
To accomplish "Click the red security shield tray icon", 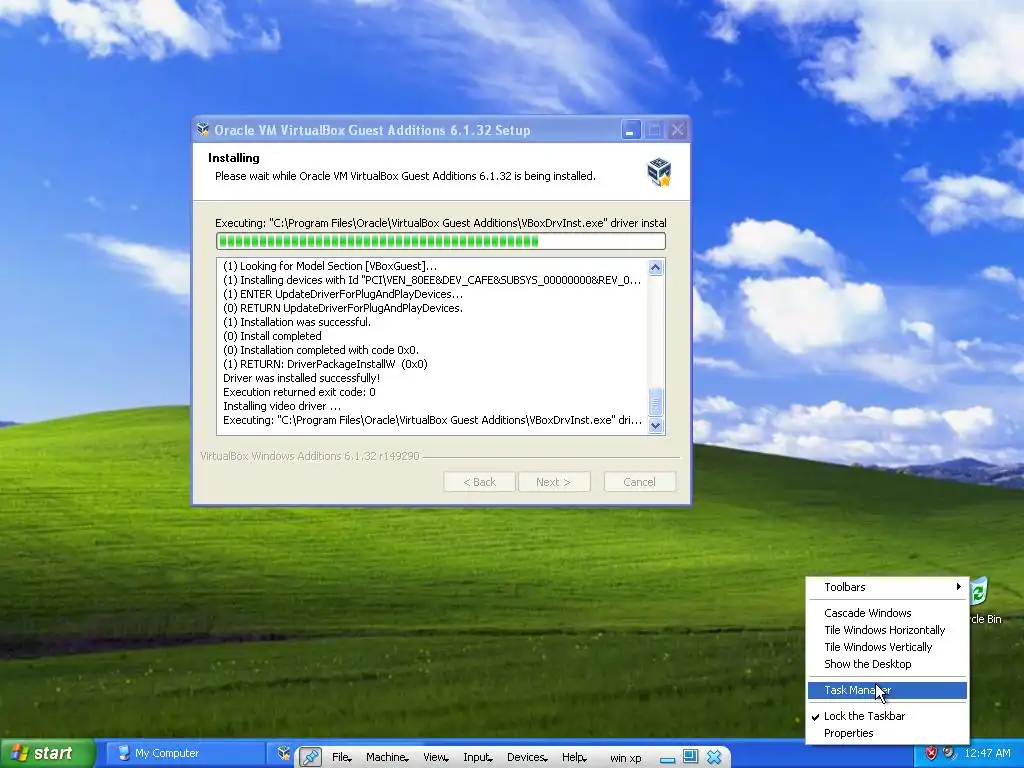I will pos(931,753).
